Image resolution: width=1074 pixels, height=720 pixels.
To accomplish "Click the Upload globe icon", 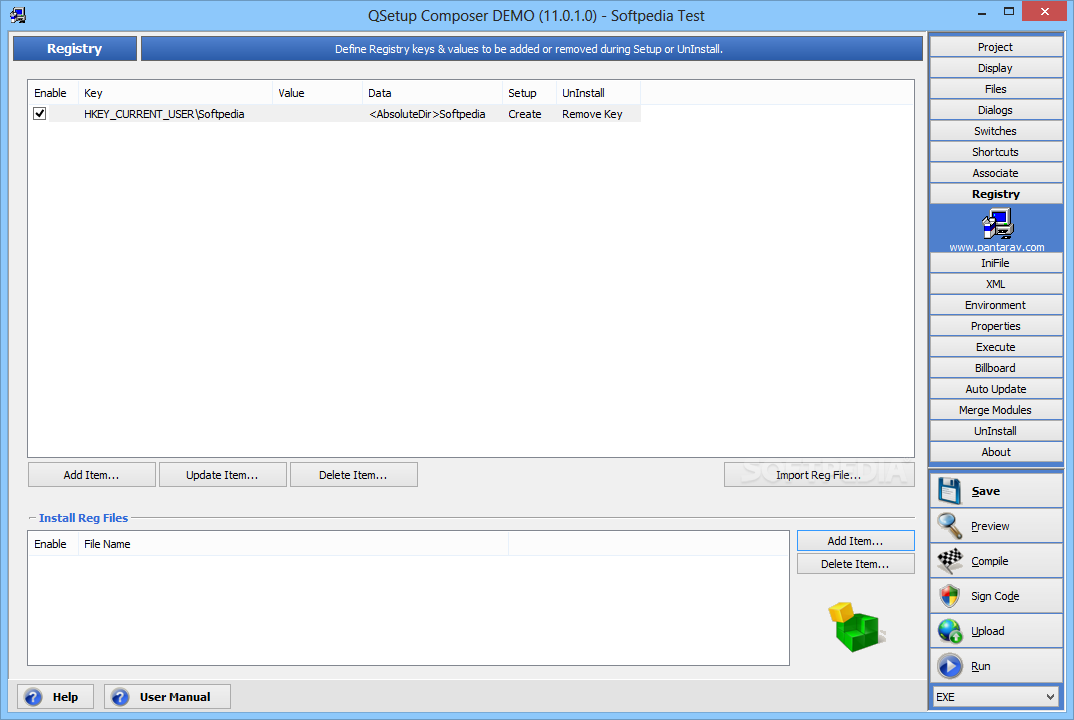I will tap(950, 631).
